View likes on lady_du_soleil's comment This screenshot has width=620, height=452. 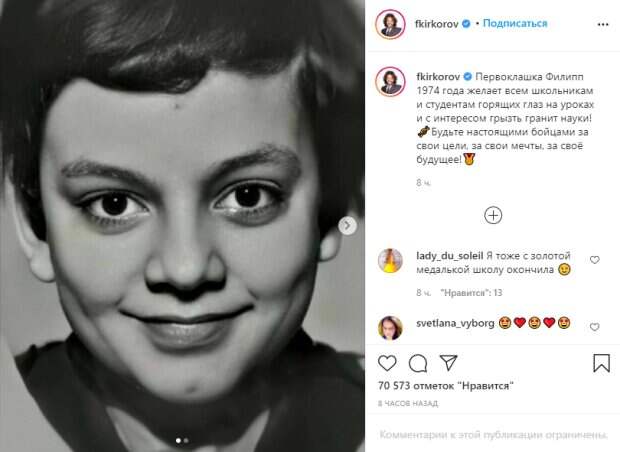click(471, 293)
